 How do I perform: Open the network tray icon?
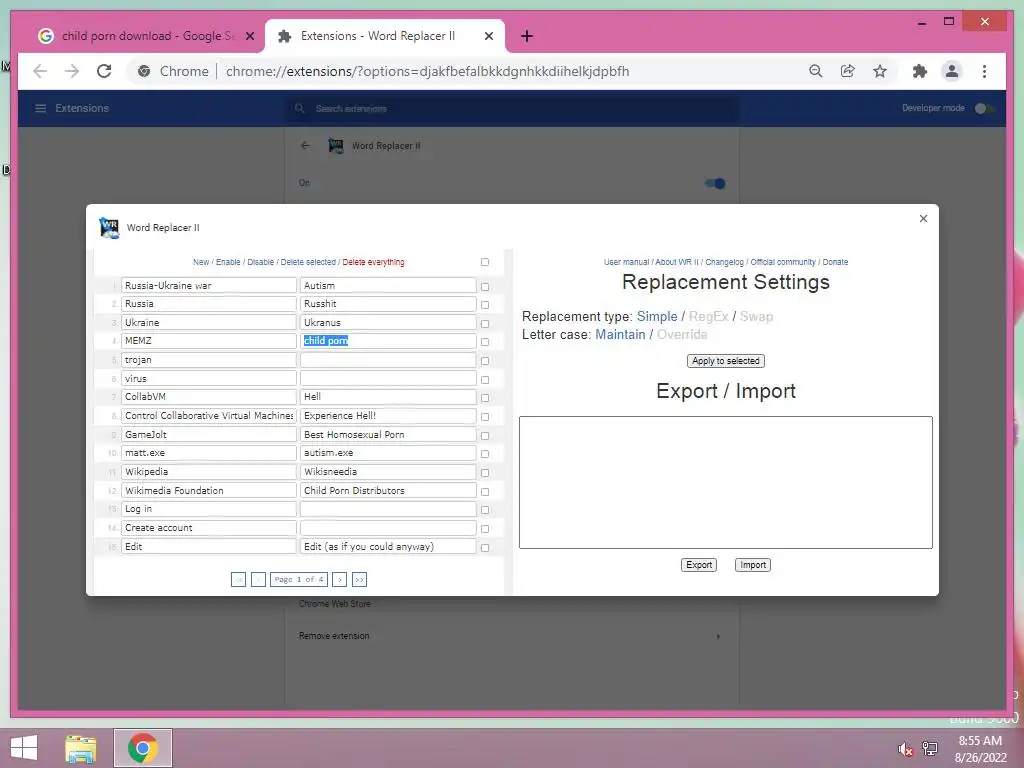point(930,749)
